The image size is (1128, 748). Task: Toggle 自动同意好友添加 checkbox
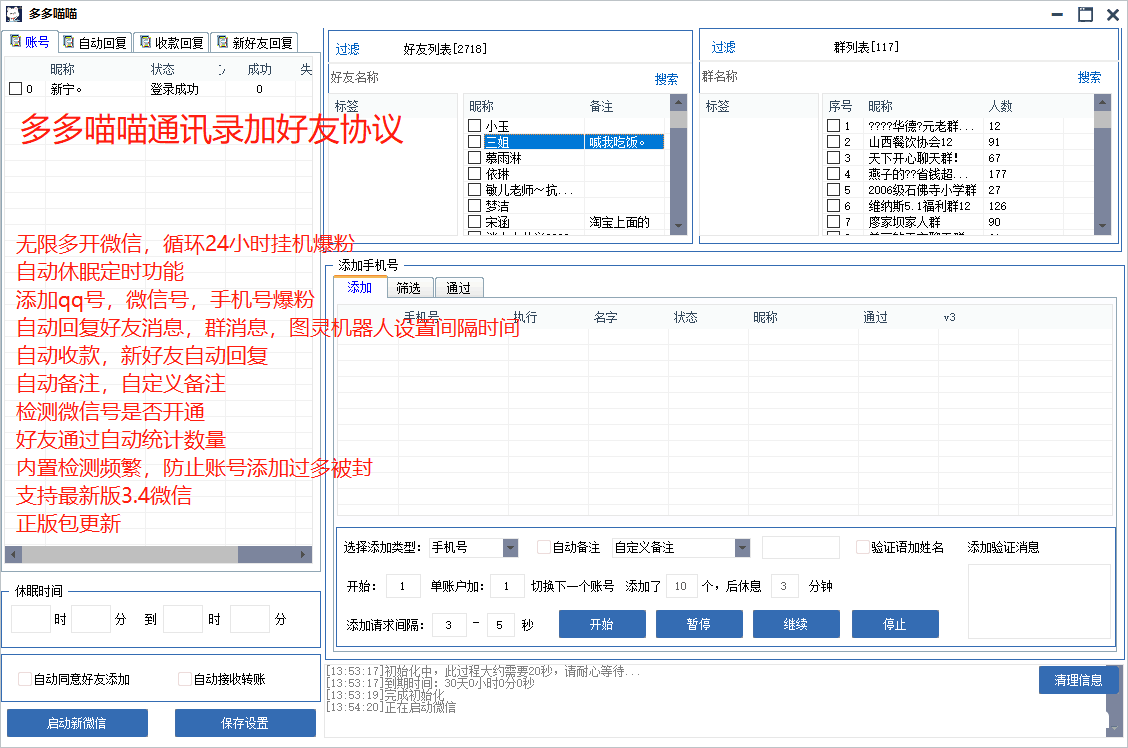pos(25,679)
